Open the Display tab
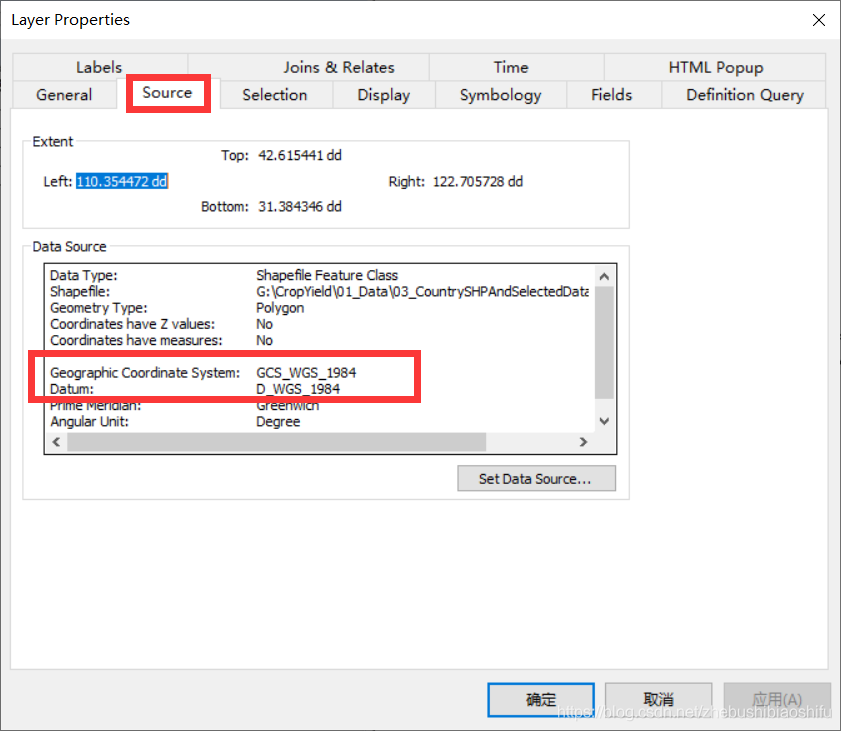Viewport: 841px width, 731px height. [383, 95]
